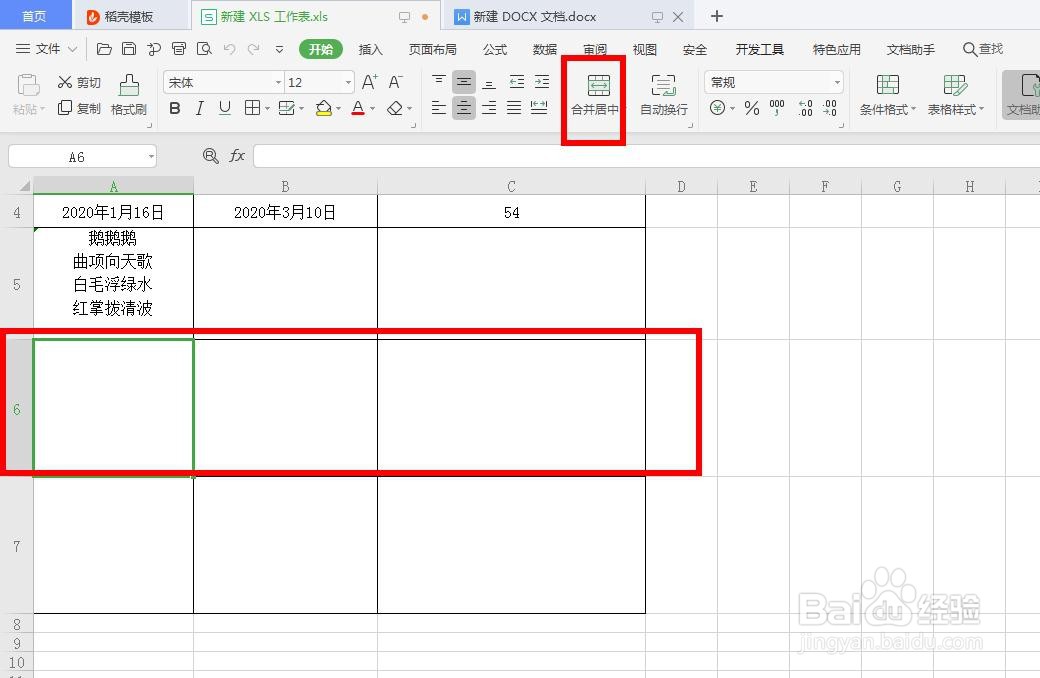The image size is (1040, 678).
Task: Click the 开始 ribbon tab
Action: click(x=320, y=49)
